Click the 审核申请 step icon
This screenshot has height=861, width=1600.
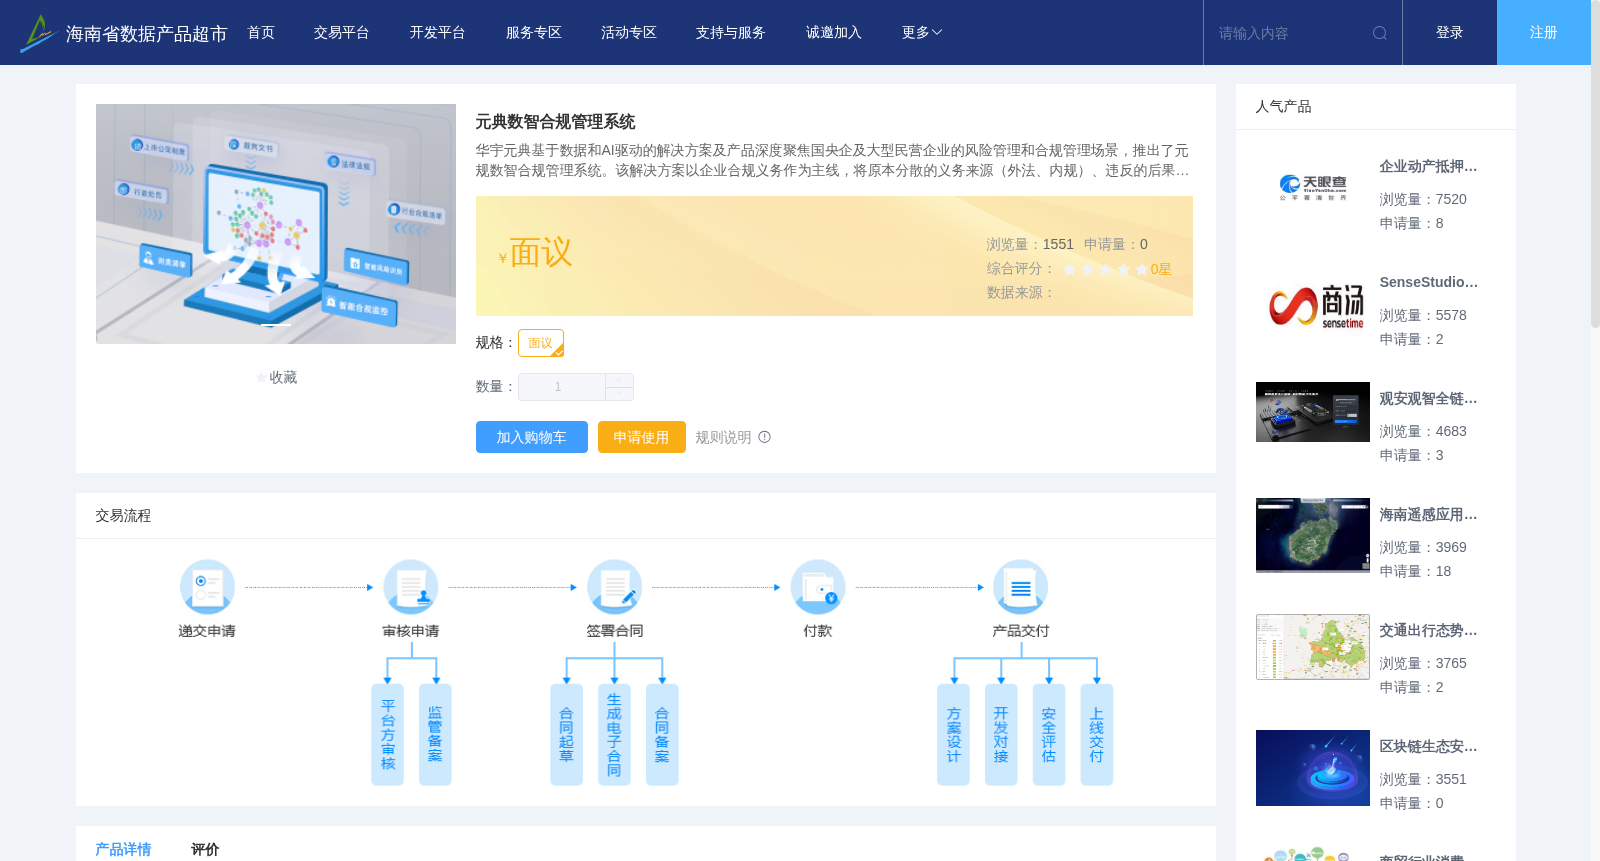point(411,587)
